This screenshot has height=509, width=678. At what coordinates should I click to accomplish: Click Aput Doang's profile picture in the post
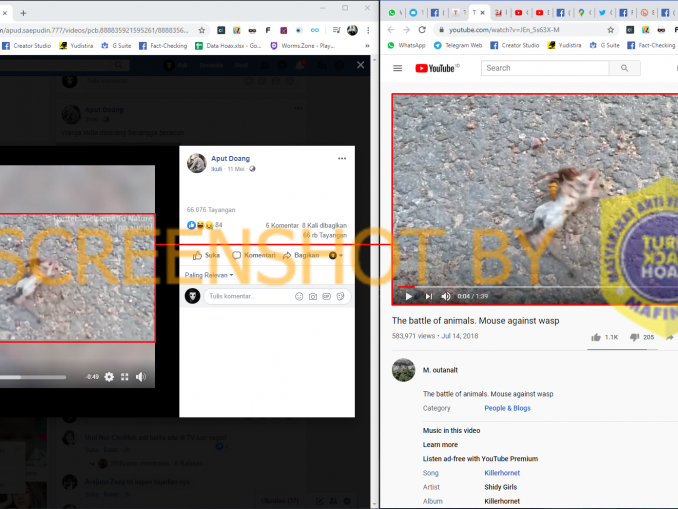click(197, 163)
